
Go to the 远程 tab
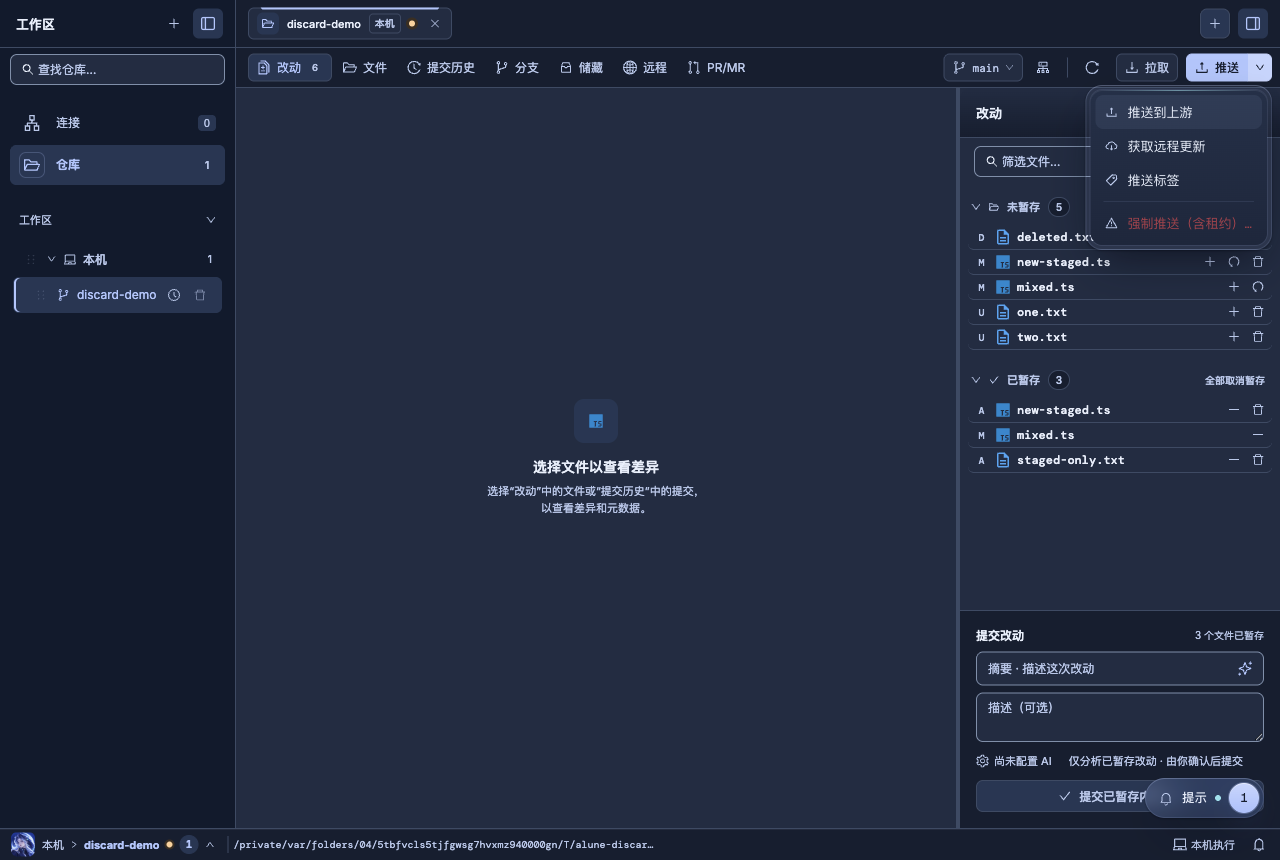(x=645, y=67)
